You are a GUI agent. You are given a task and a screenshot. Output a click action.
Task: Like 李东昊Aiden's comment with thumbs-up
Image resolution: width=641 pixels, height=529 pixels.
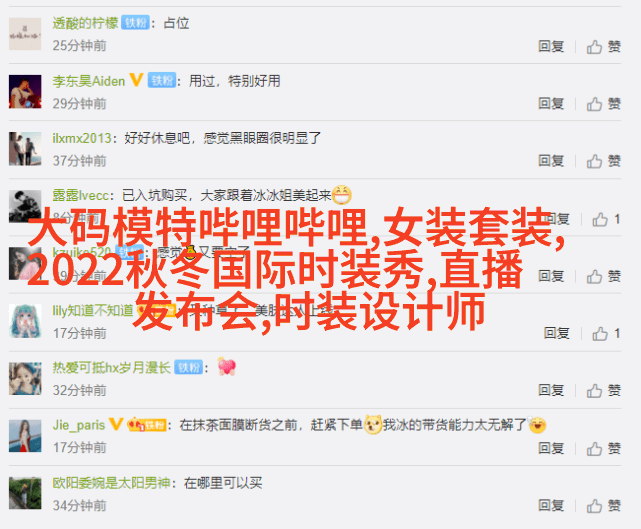603,104
